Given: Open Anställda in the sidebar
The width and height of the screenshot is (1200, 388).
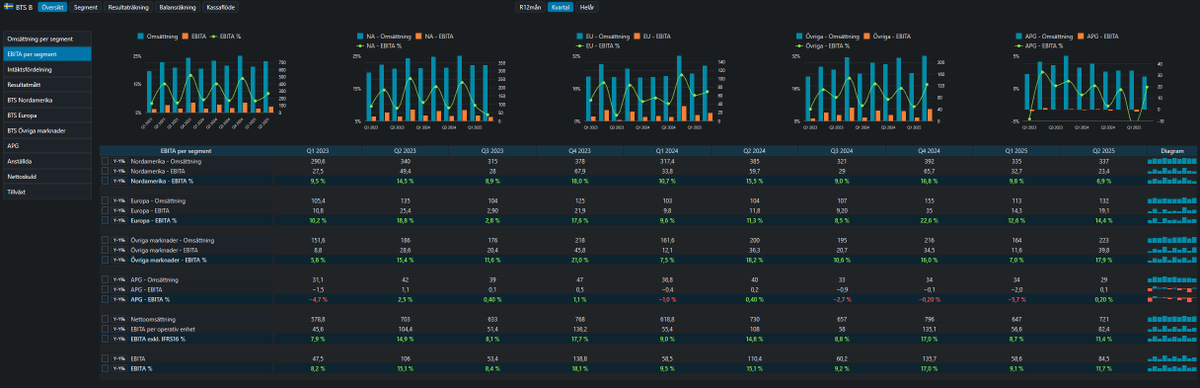Looking at the screenshot, I should [46, 160].
